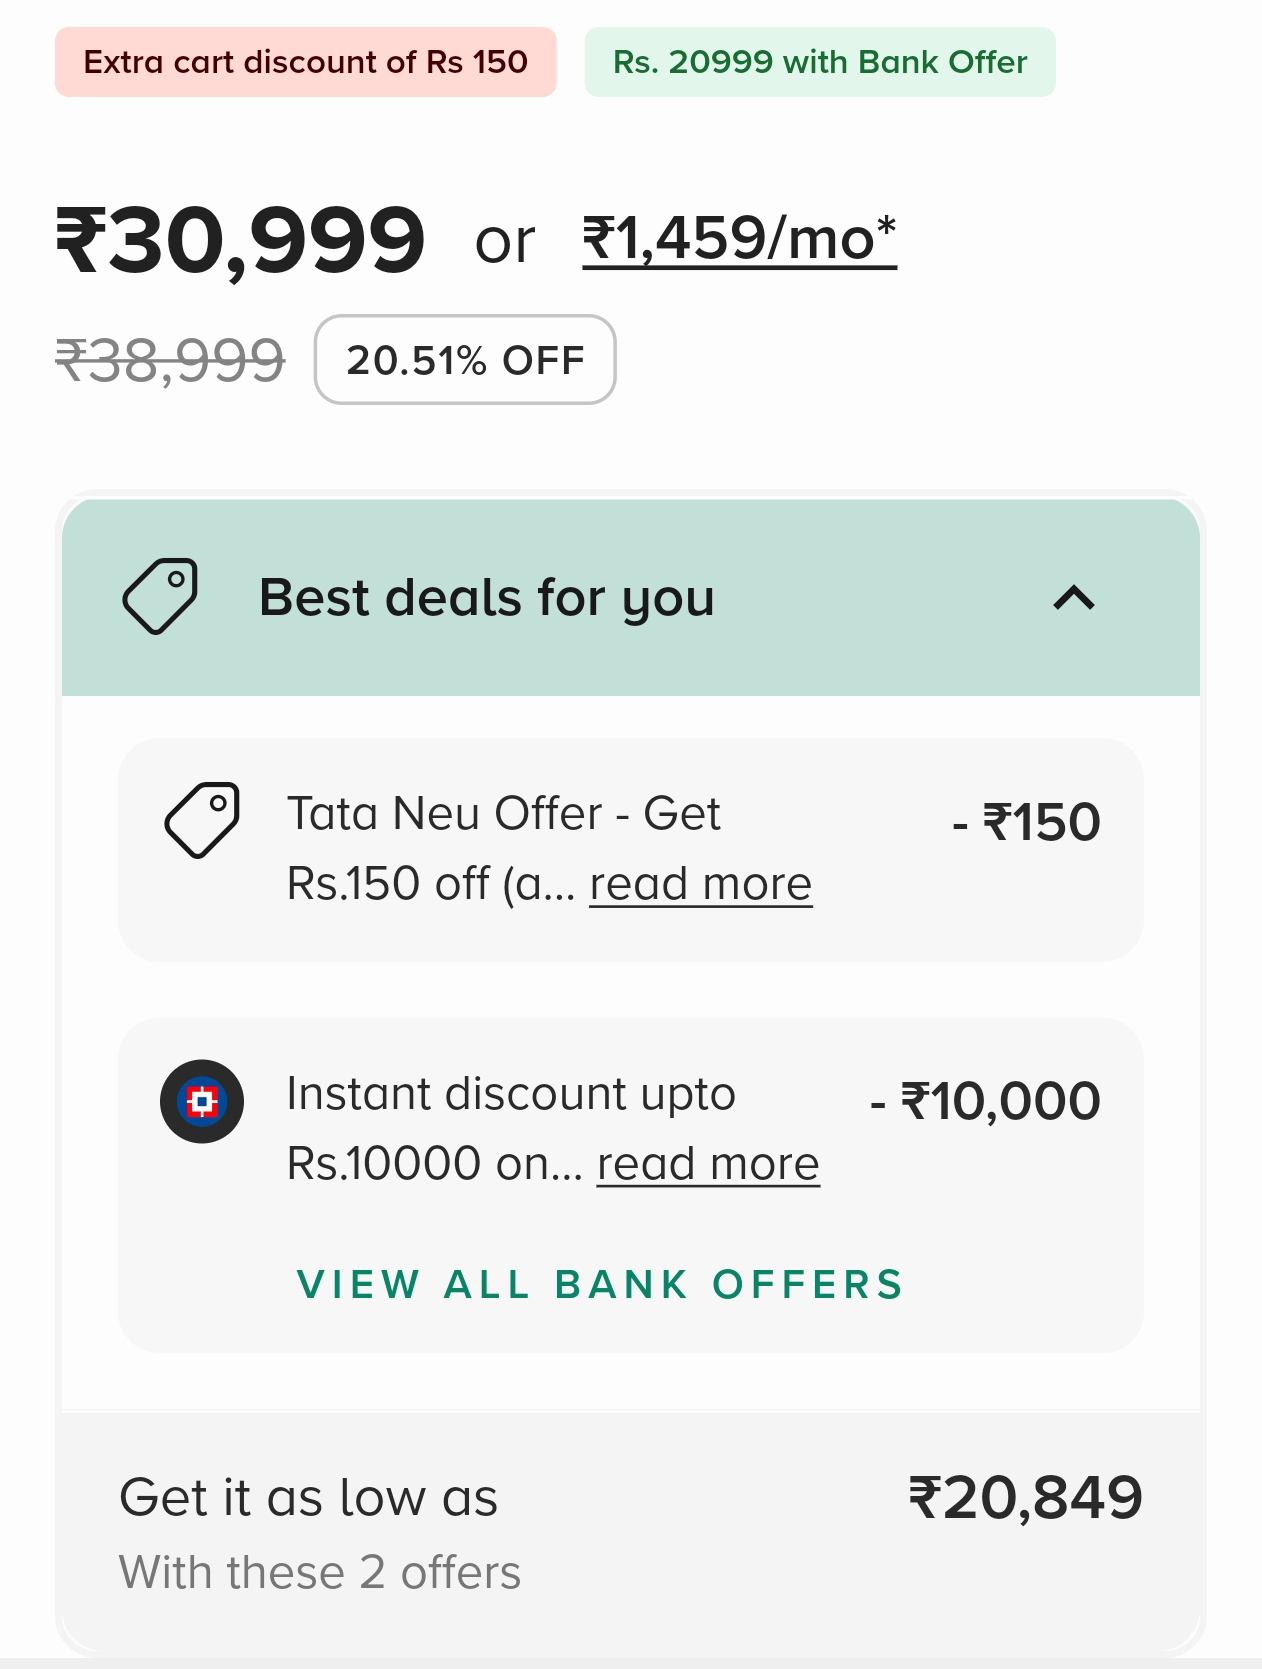
Task: Click the - ₹150 discount amount
Action: pos(1026,822)
